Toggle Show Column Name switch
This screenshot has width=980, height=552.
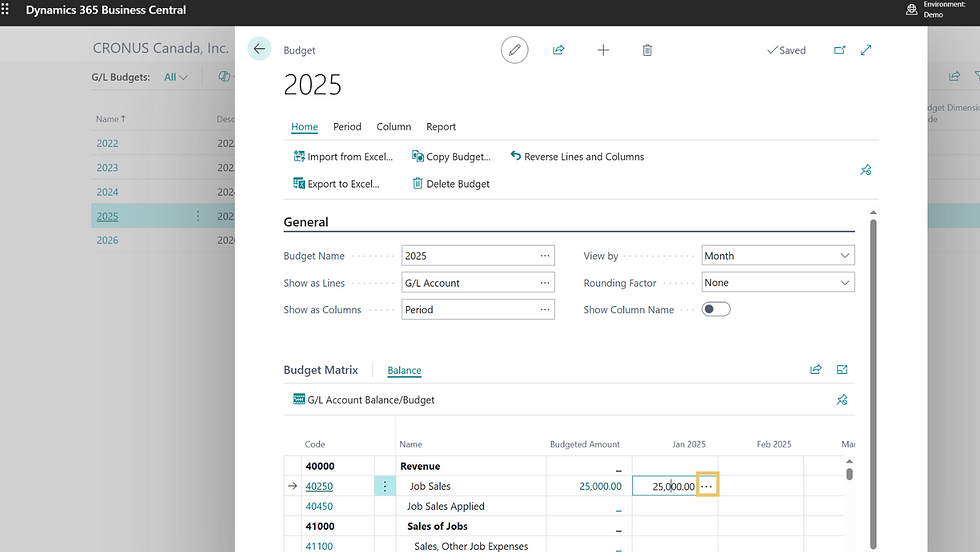[x=716, y=309]
